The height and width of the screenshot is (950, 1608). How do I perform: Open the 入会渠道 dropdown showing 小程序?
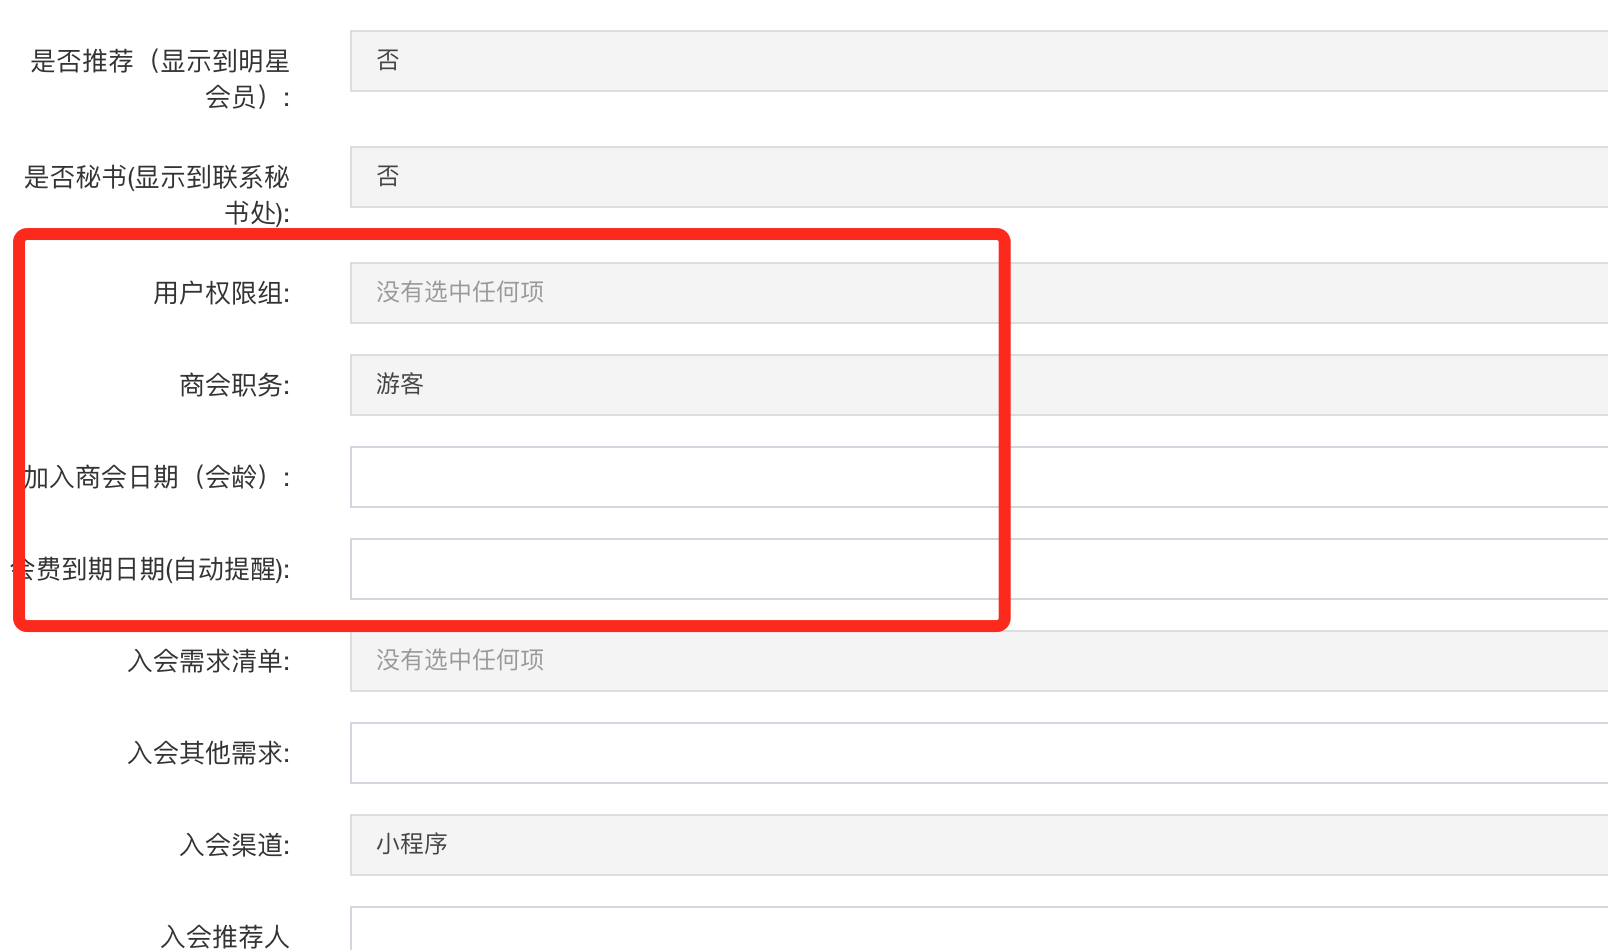(978, 845)
